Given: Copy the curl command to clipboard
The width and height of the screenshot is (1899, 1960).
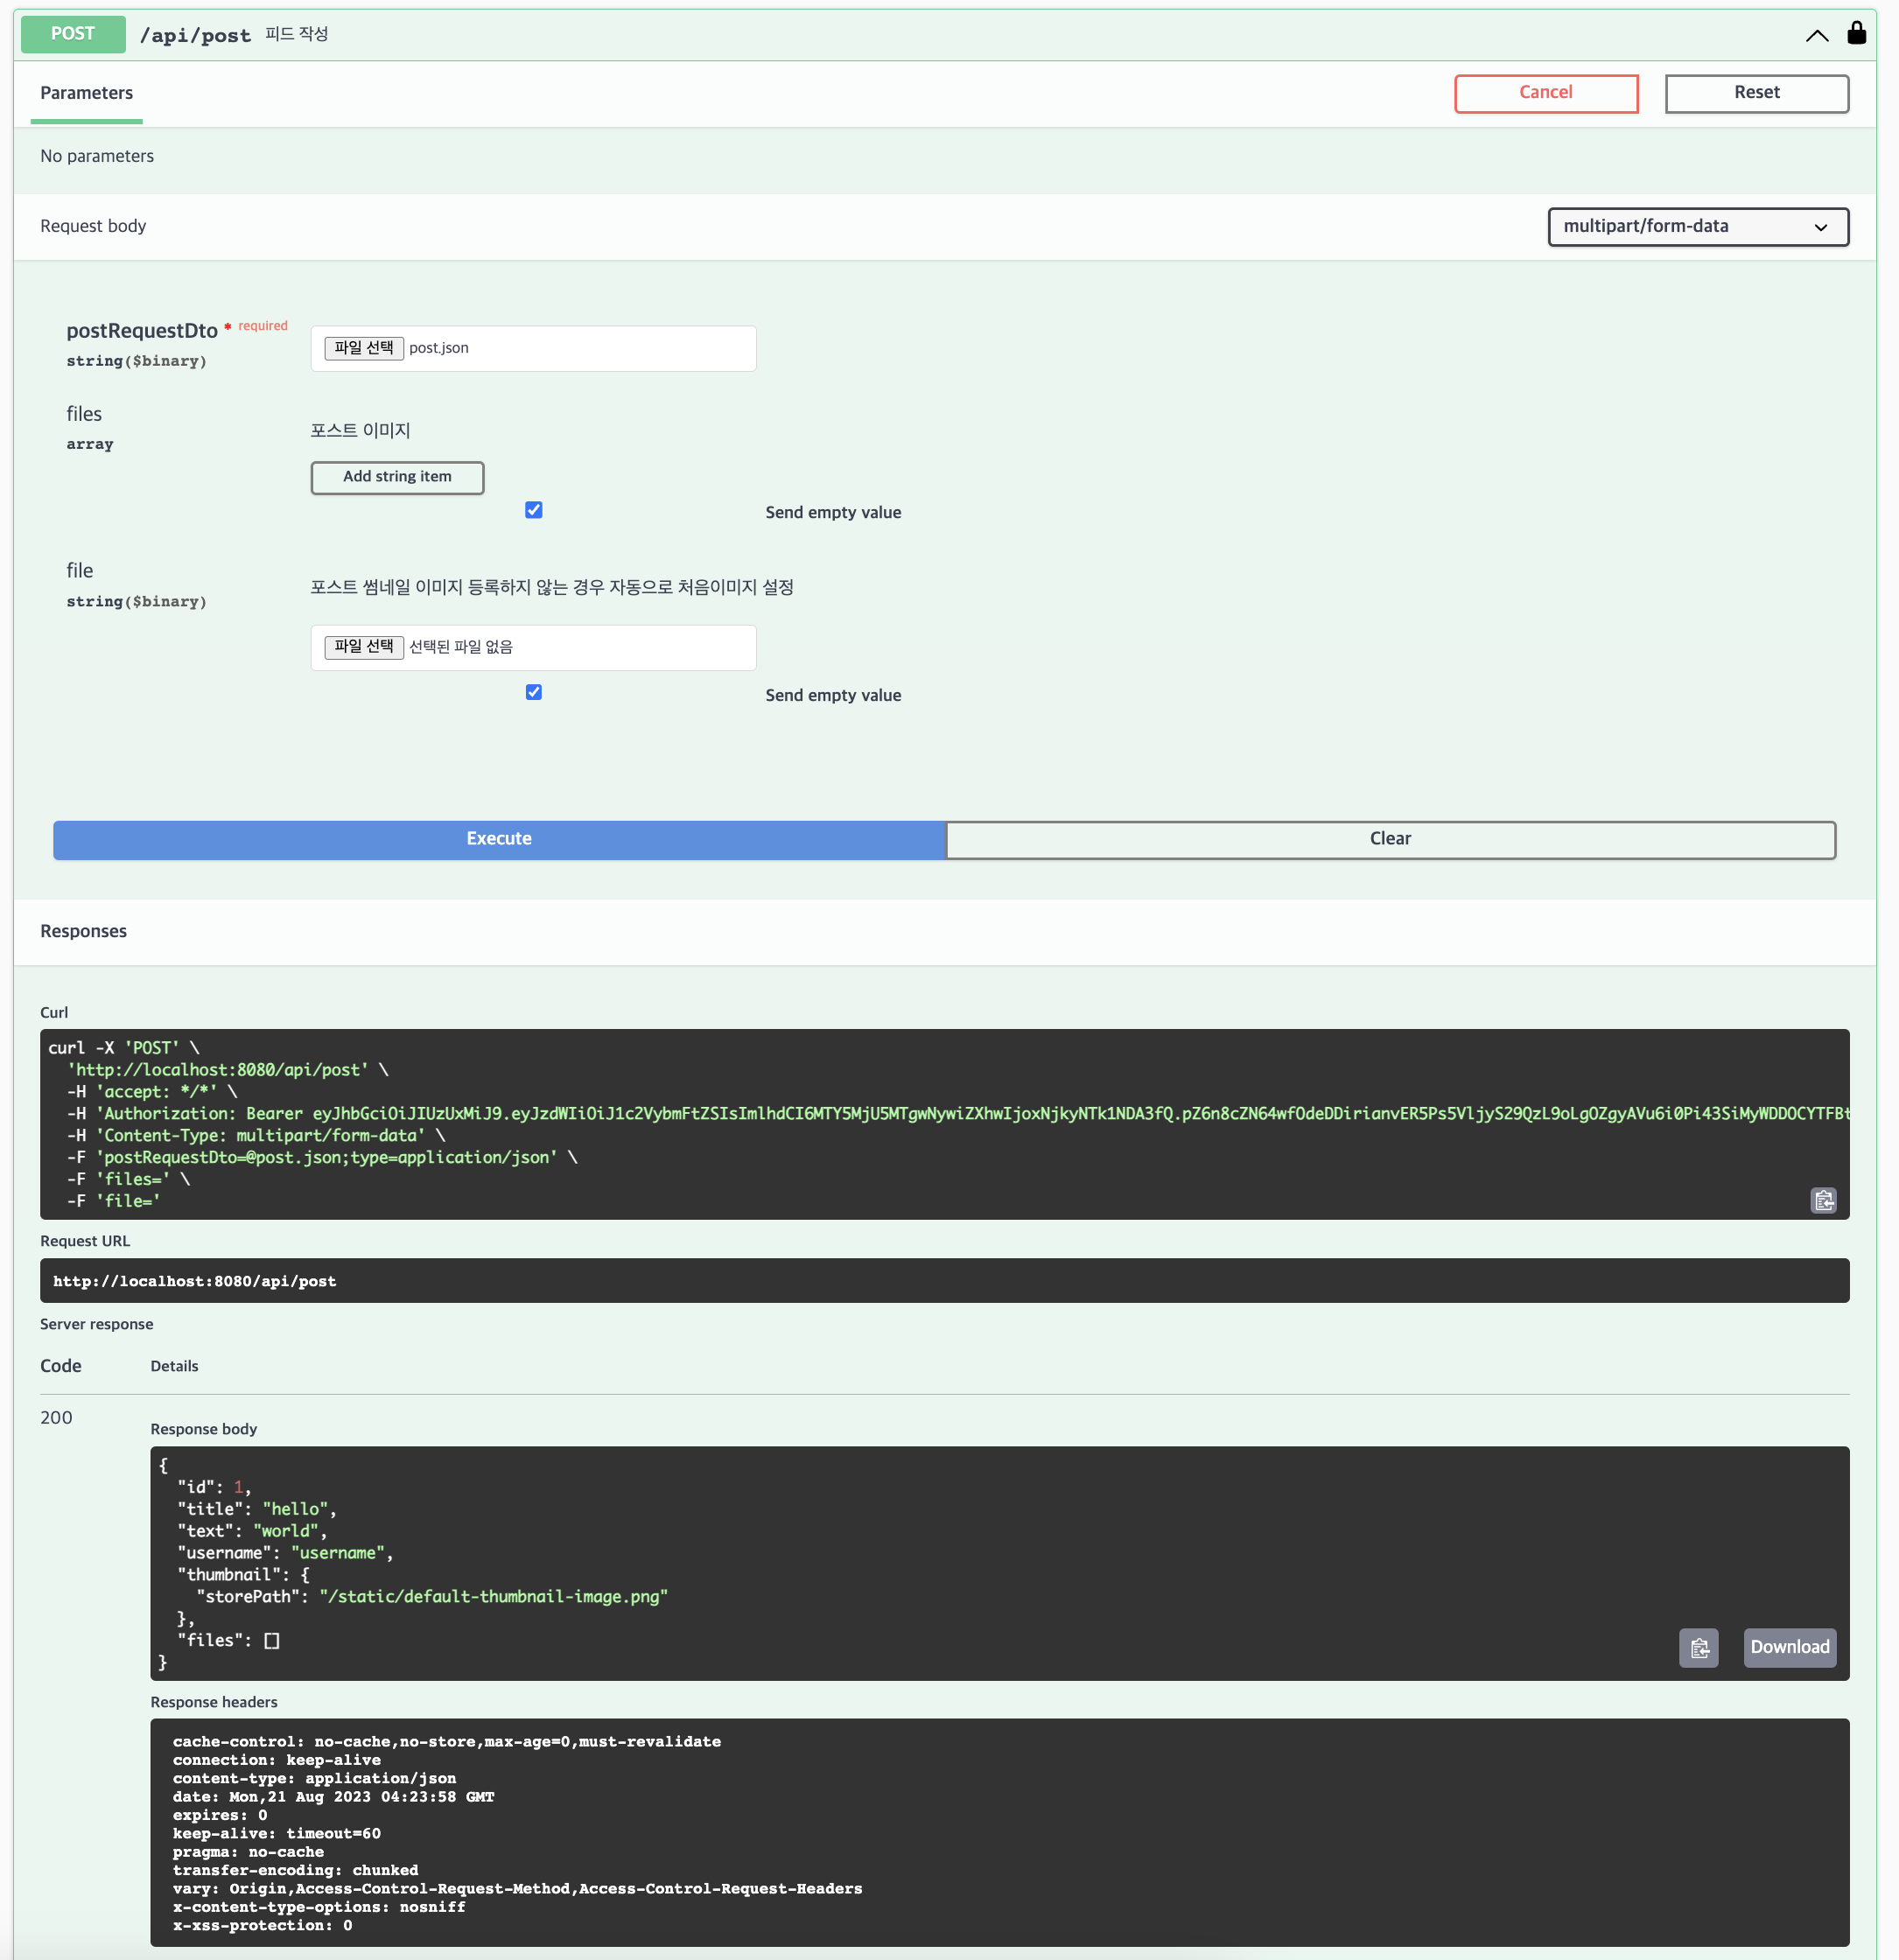Looking at the screenshot, I should (x=1823, y=1200).
